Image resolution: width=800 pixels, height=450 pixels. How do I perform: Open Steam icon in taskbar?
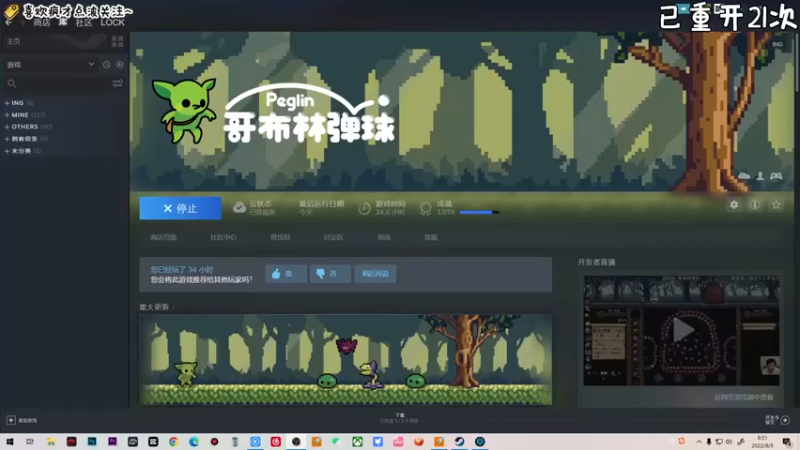pyautogui.click(x=459, y=442)
